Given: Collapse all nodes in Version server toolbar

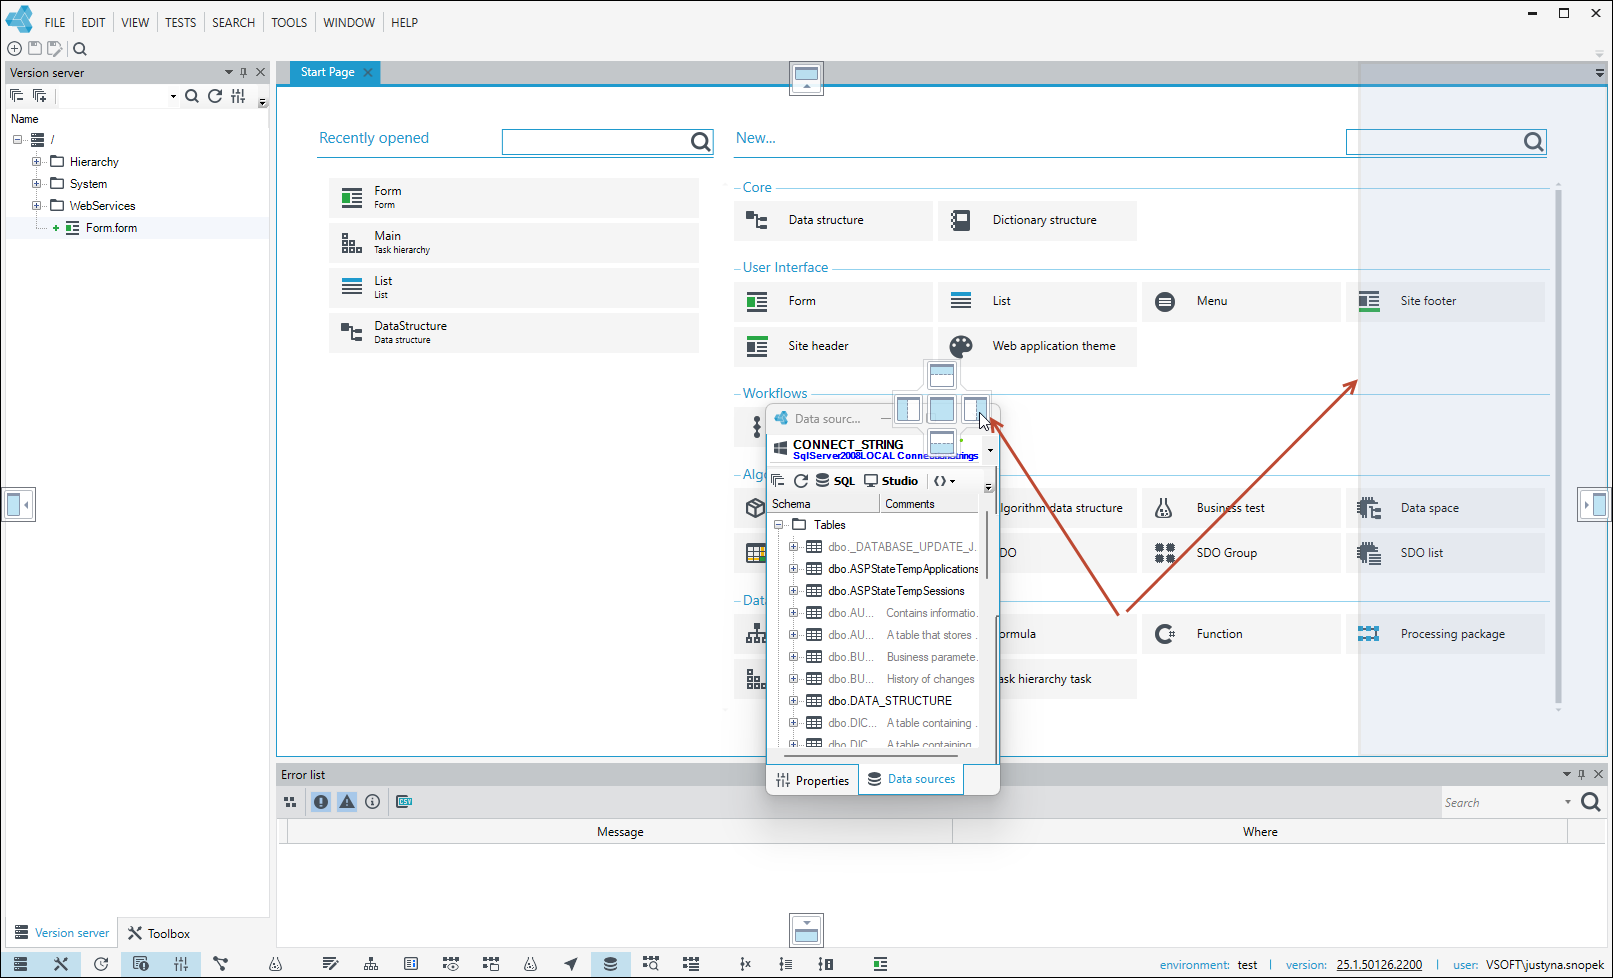Looking at the screenshot, I should click(17, 96).
